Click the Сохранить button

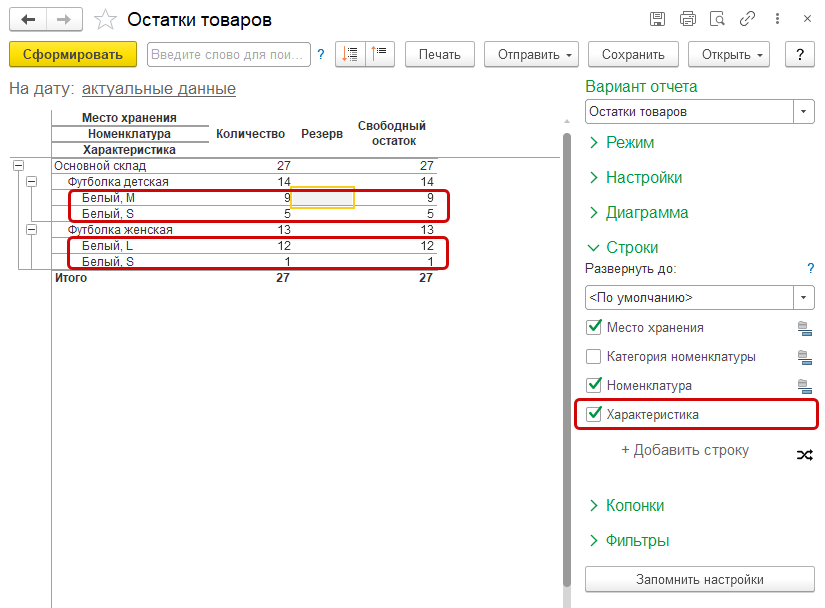(633, 54)
